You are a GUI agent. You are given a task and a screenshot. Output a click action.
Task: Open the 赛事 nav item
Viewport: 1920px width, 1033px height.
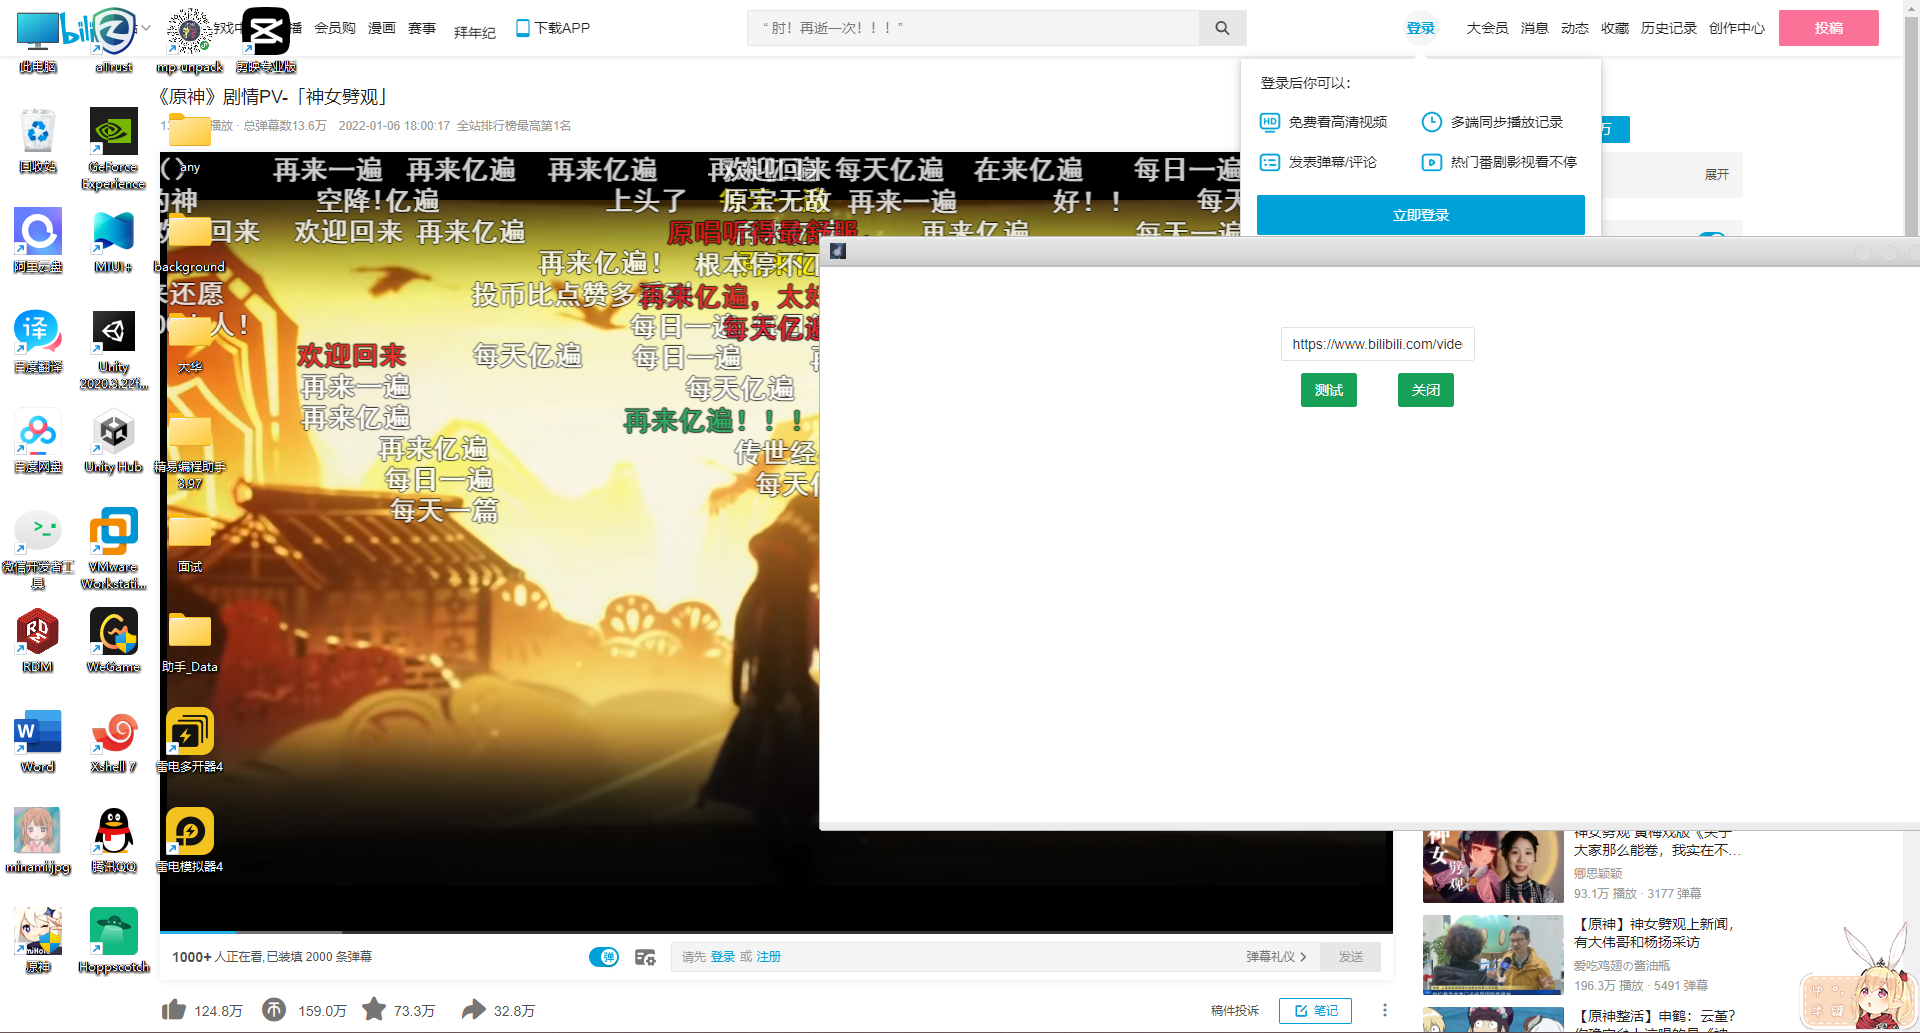422,28
